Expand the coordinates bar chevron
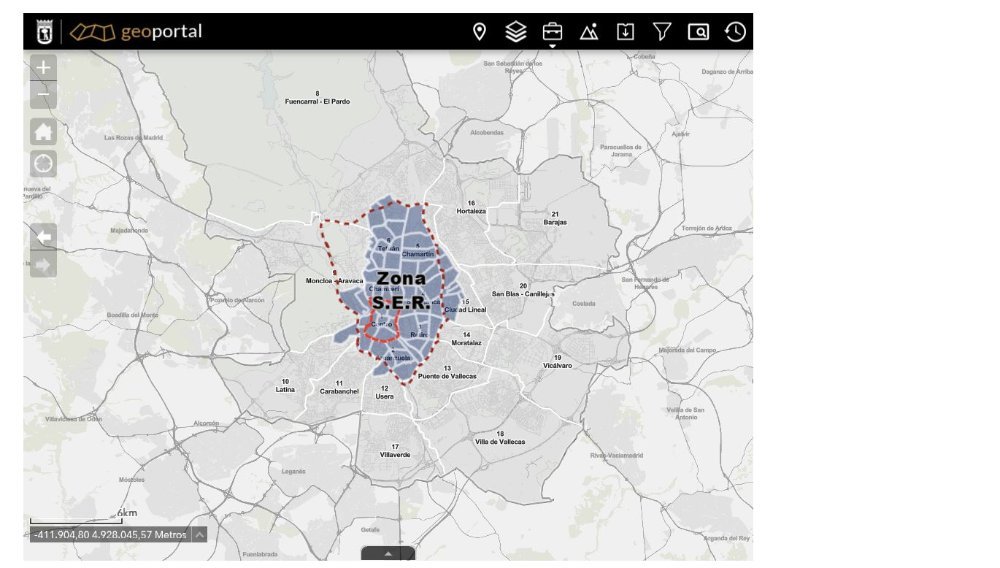 tap(199, 534)
